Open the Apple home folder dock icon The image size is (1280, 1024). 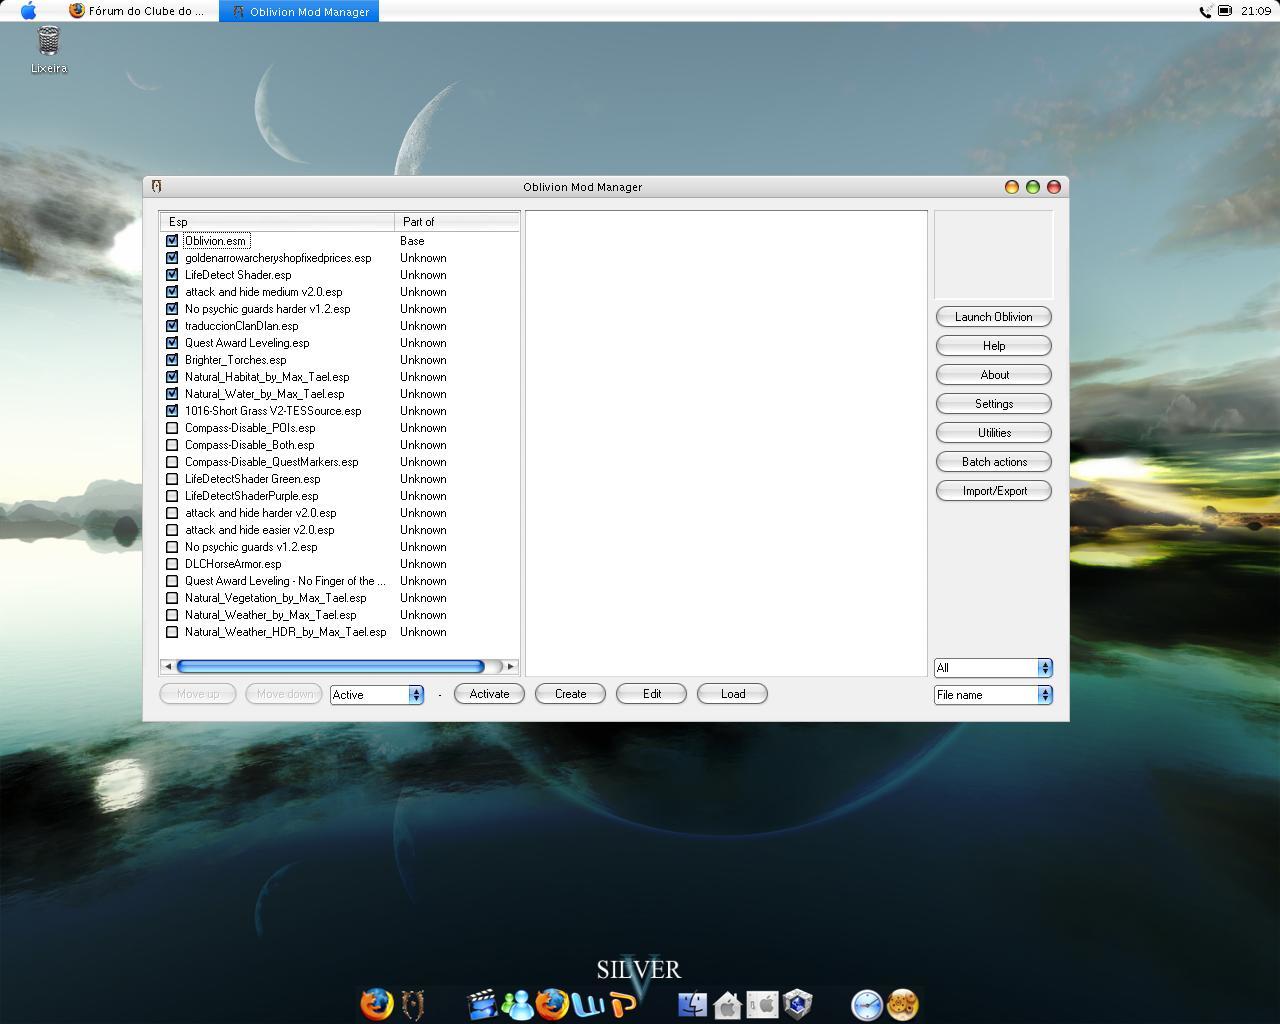tap(727, 1004)
